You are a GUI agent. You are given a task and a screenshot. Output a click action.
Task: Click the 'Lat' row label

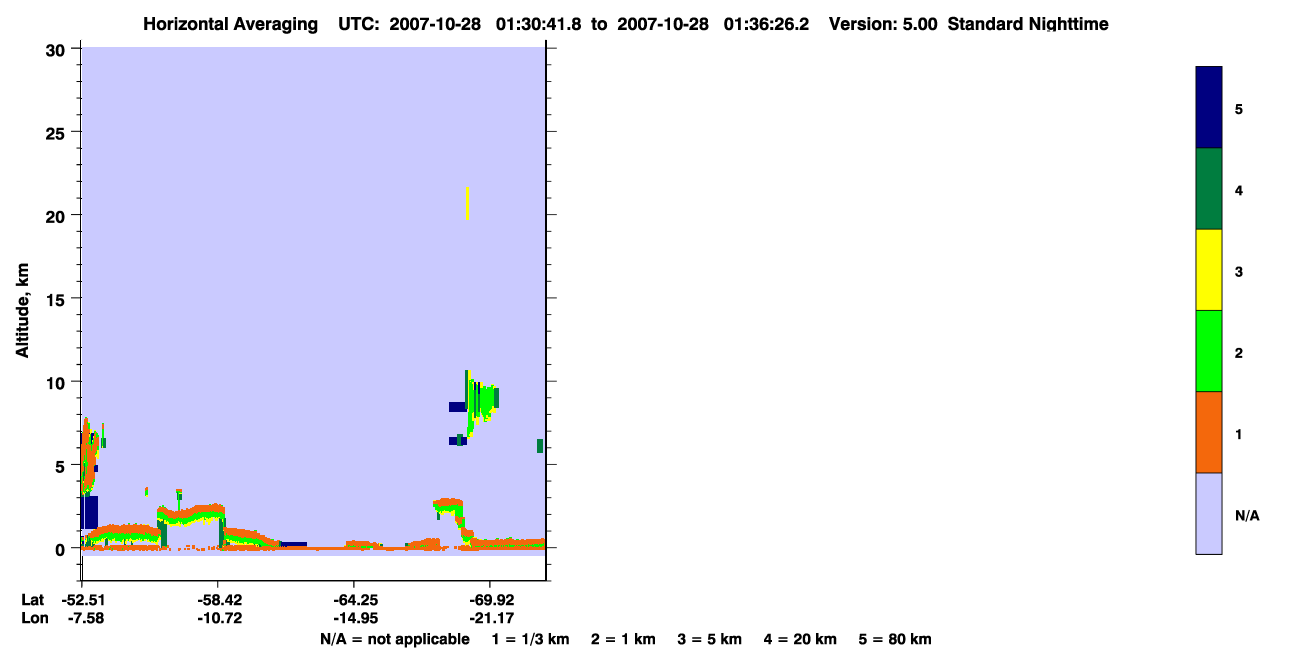32,600
